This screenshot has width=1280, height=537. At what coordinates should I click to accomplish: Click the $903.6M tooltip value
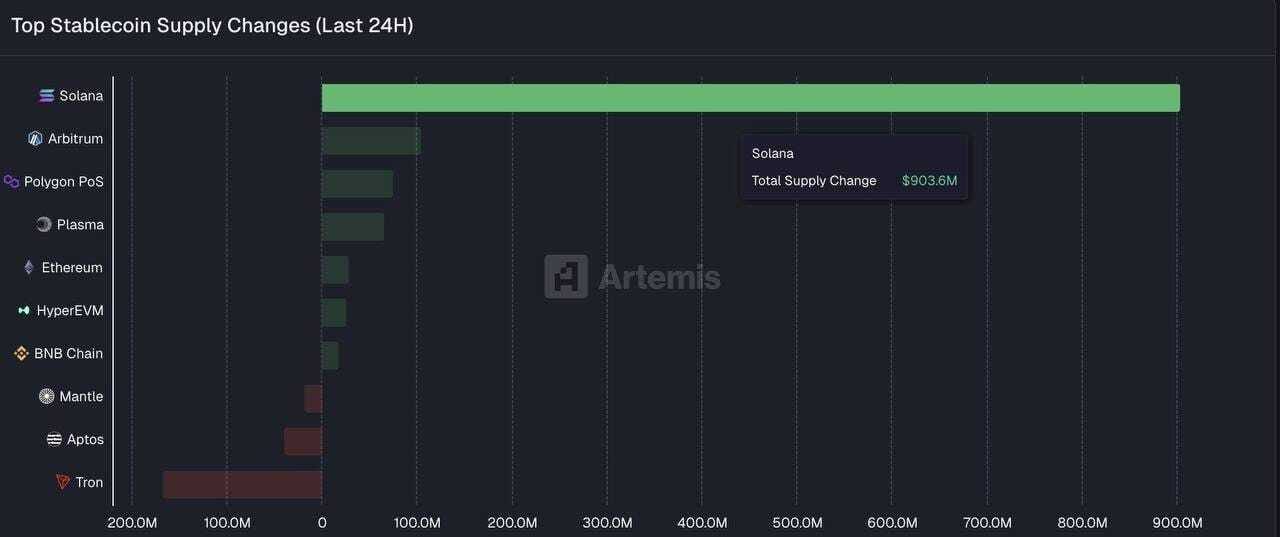[x=929, y=181]
